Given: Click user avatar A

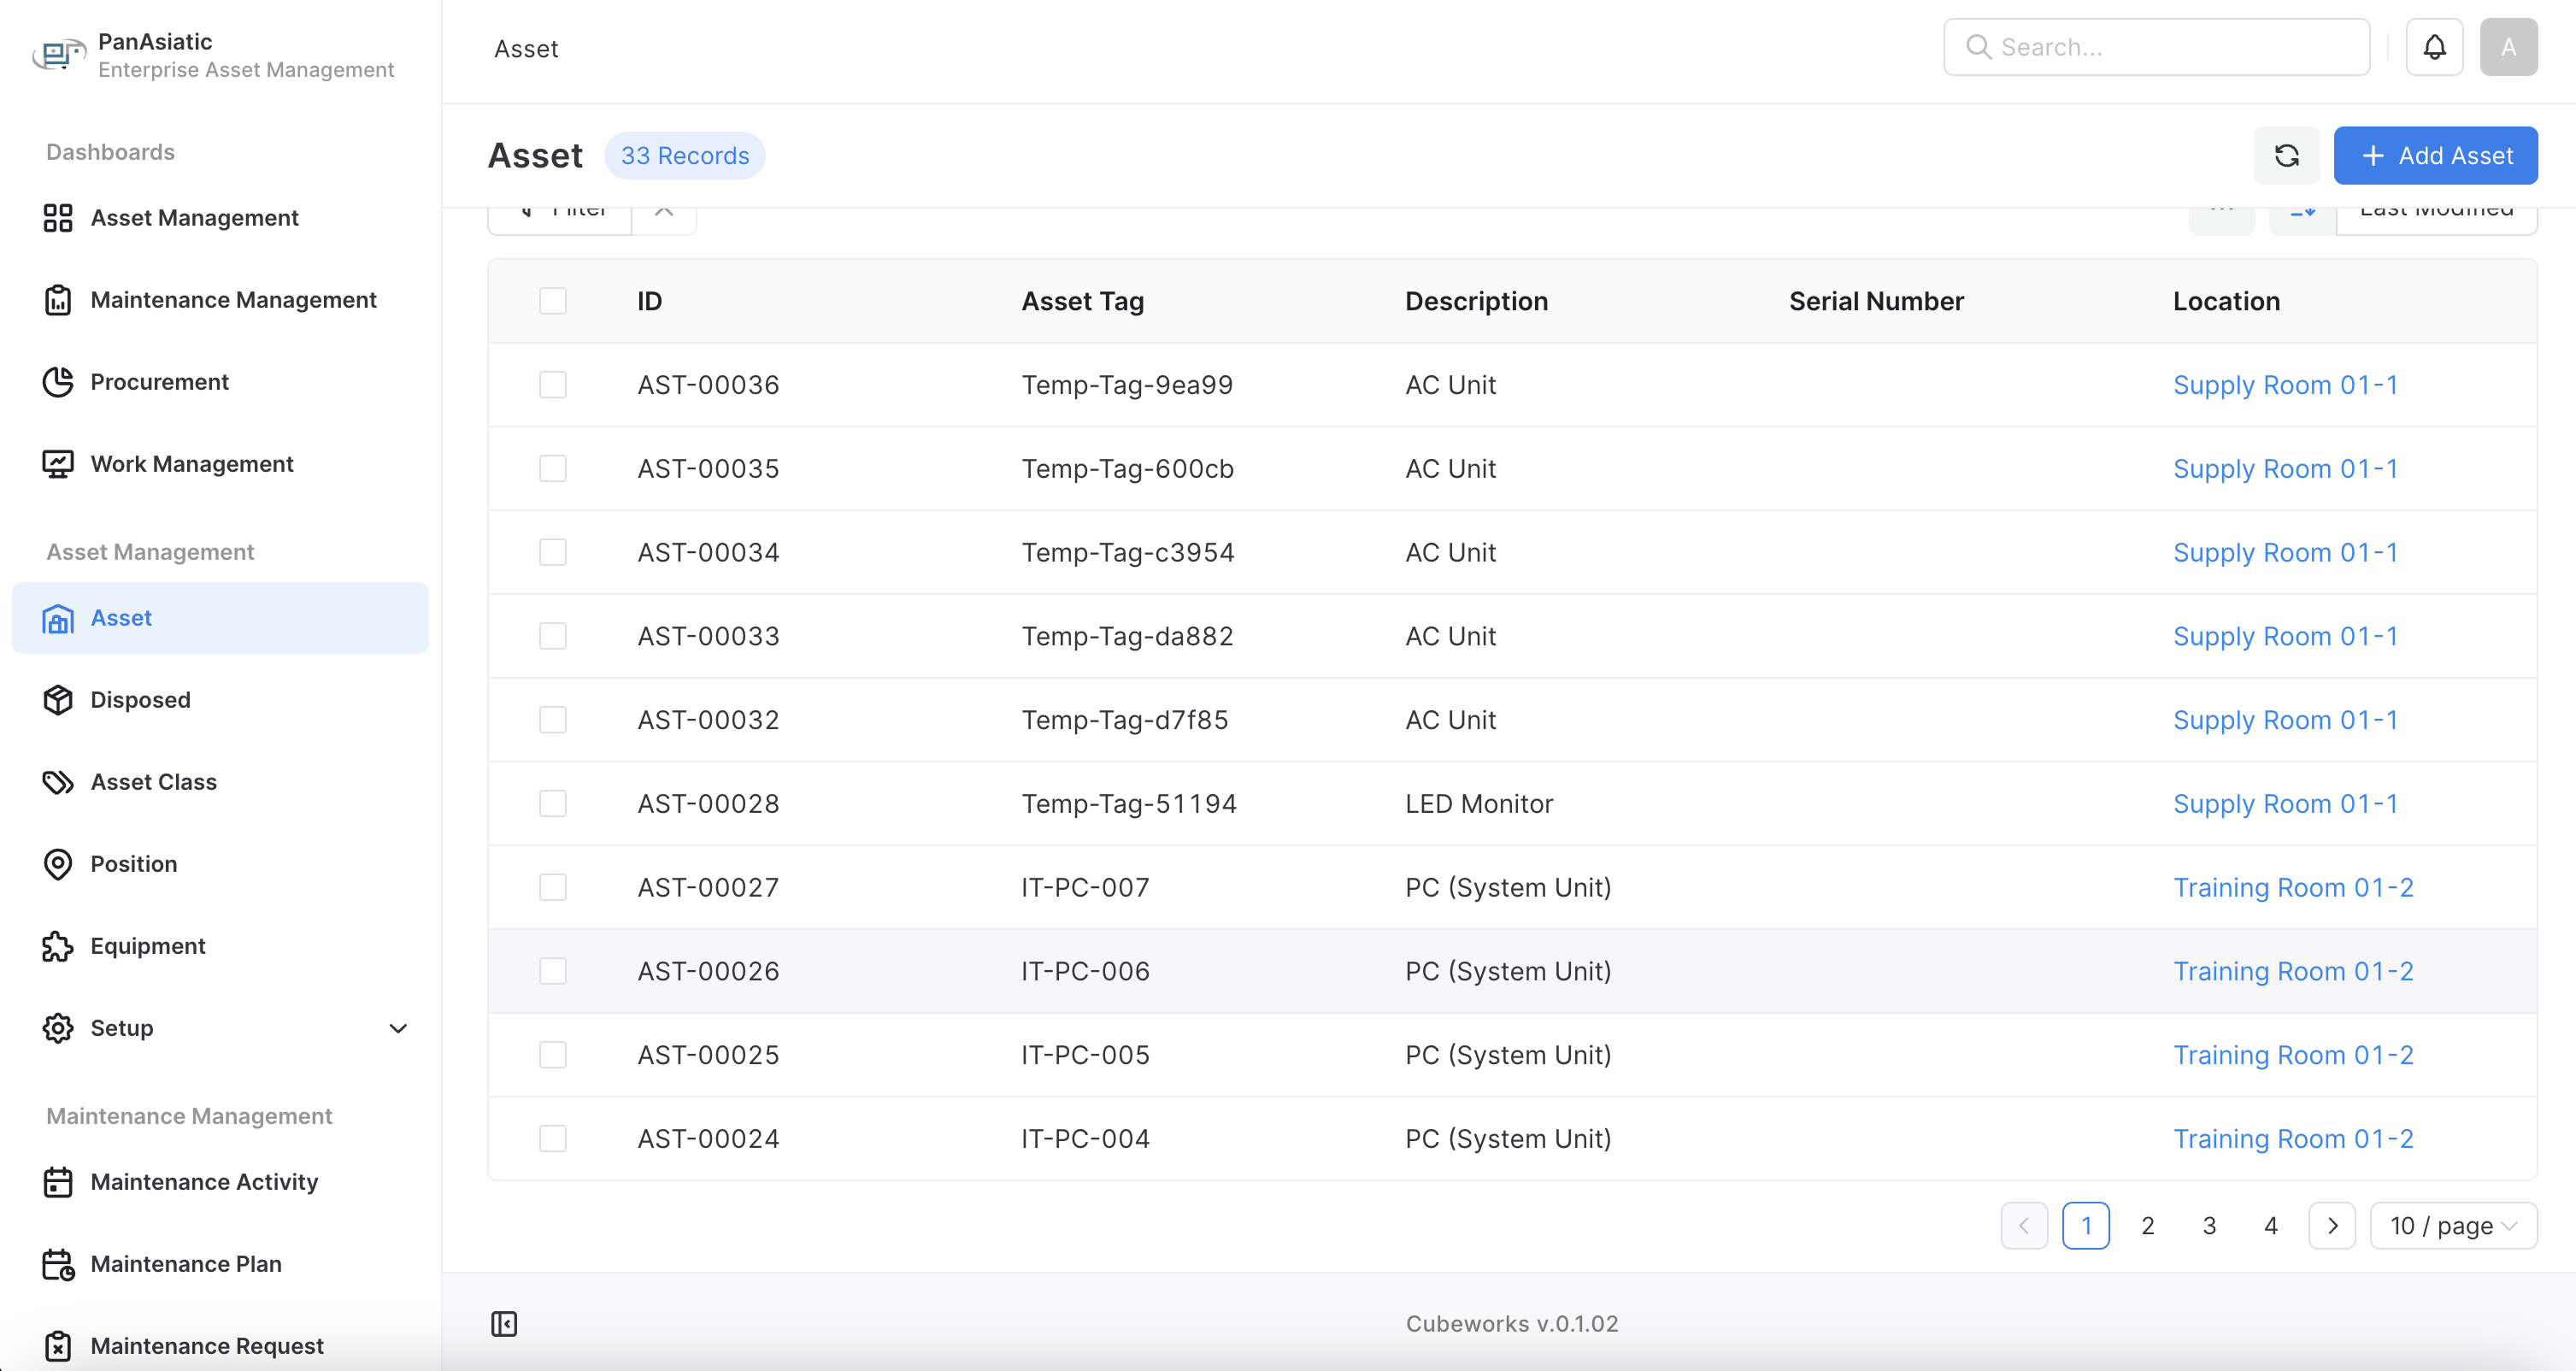Looking at the screenshot, I should coord(2508,47).
